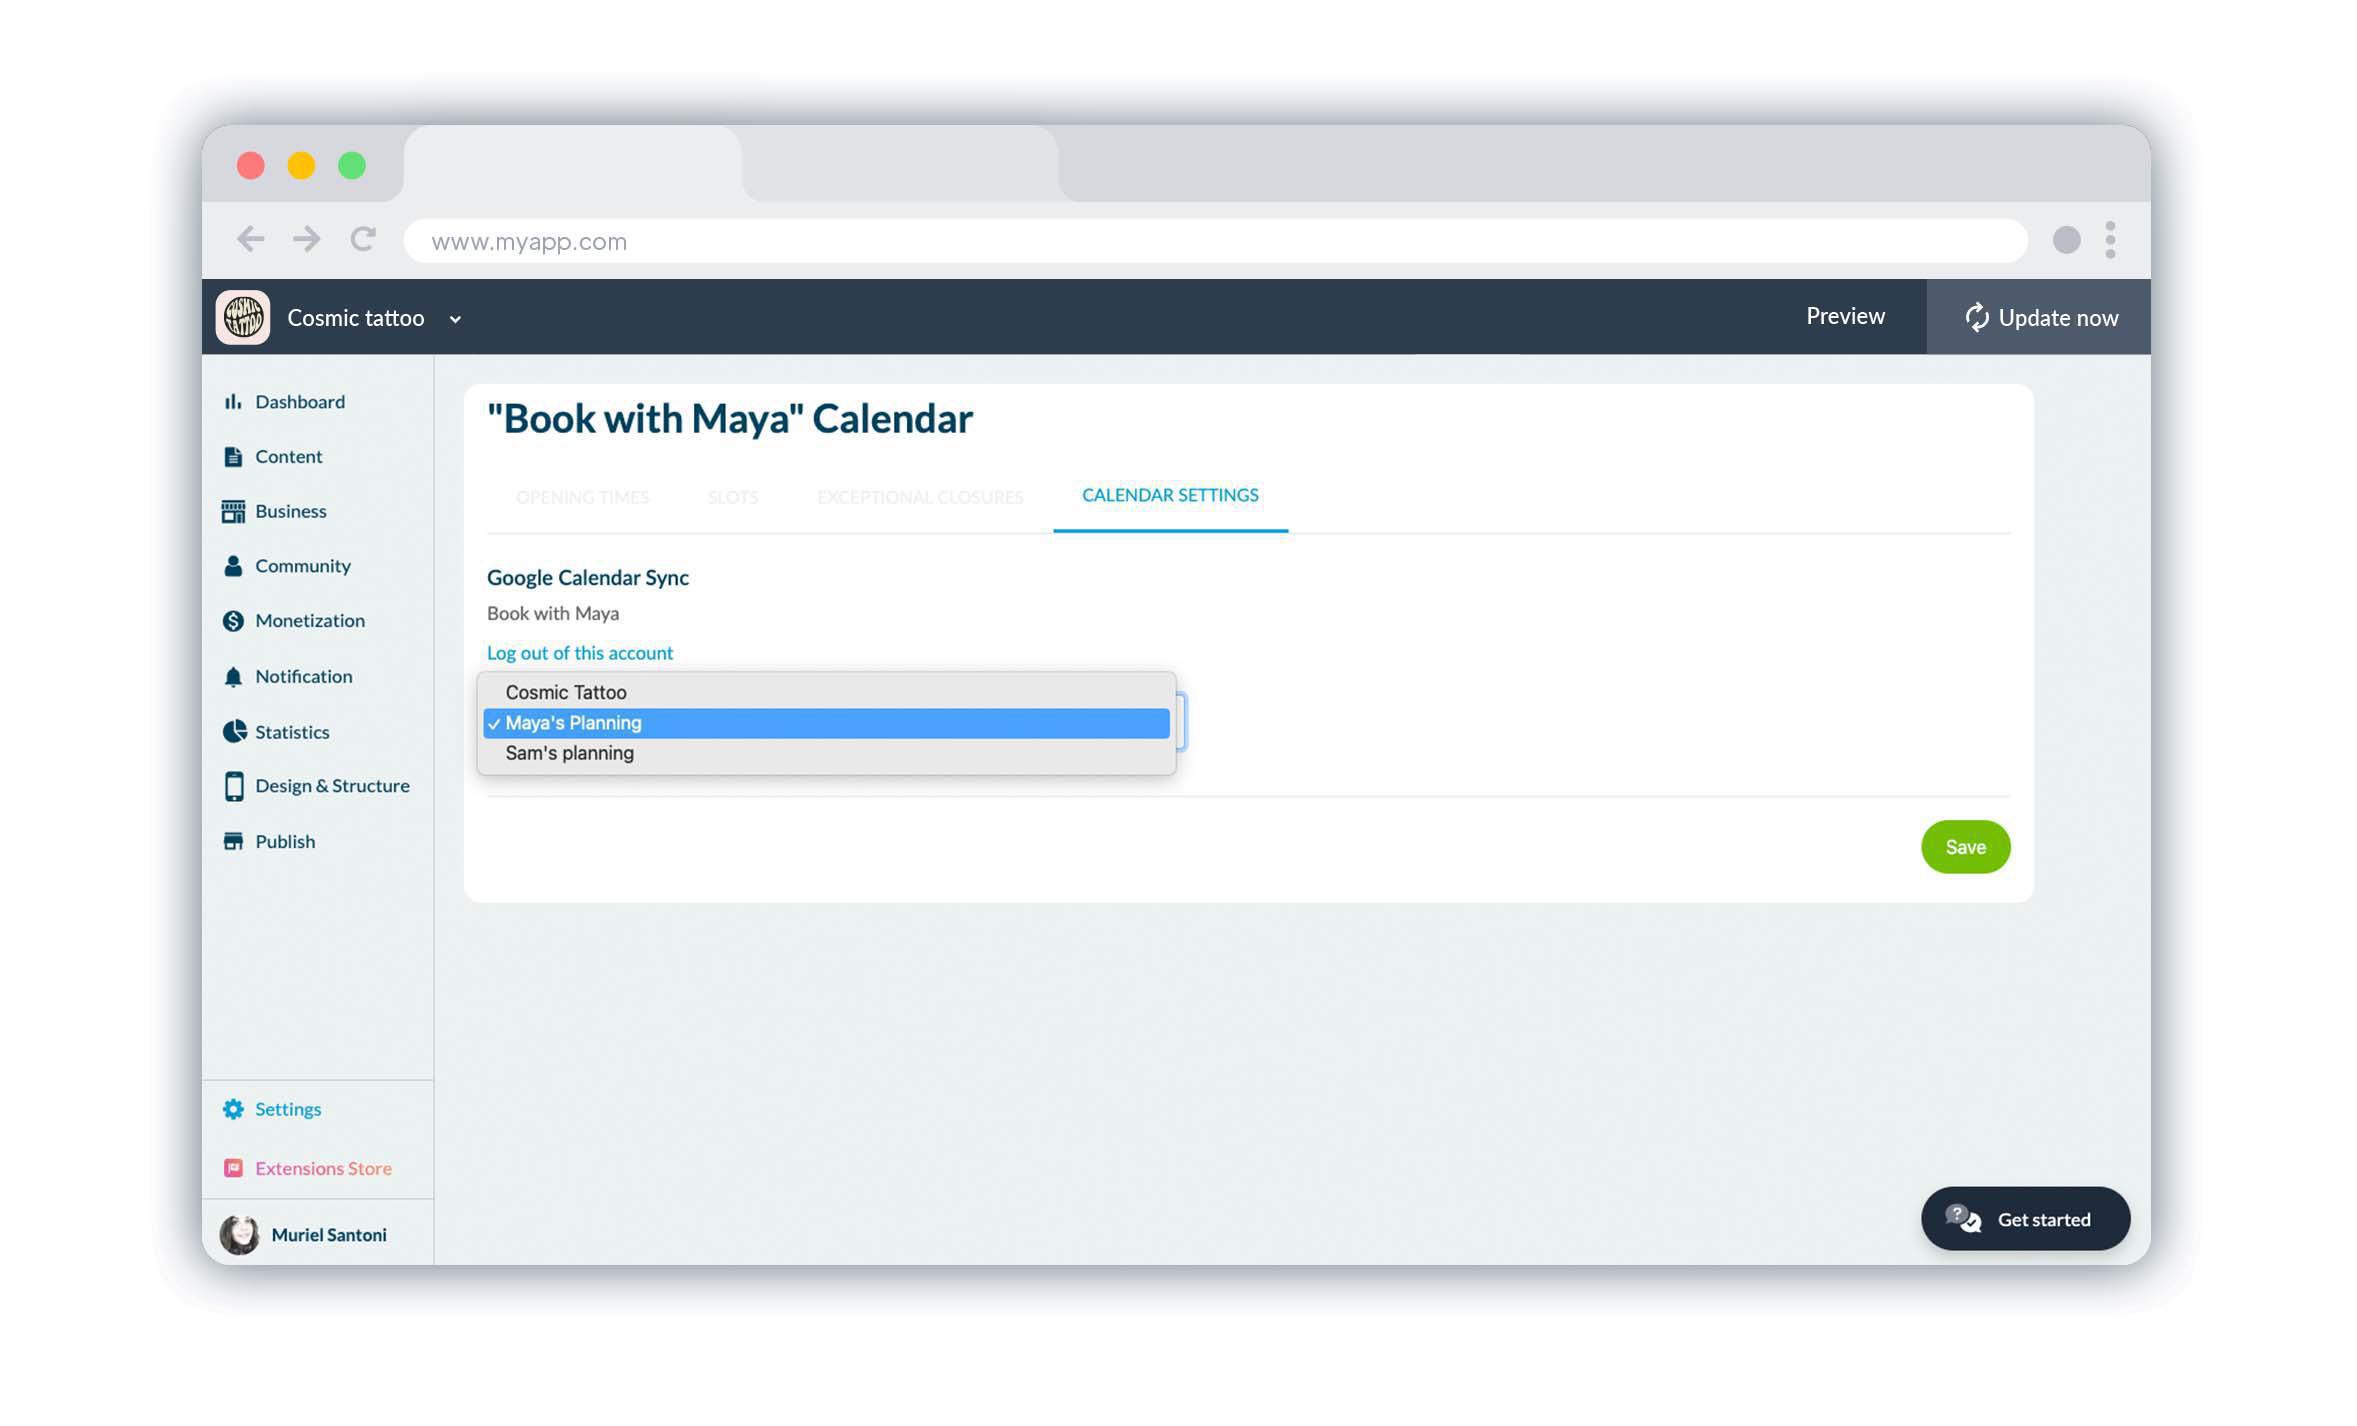Open Community via person icon
This screenshot has height=1426, width=2357.
[233, 566]
